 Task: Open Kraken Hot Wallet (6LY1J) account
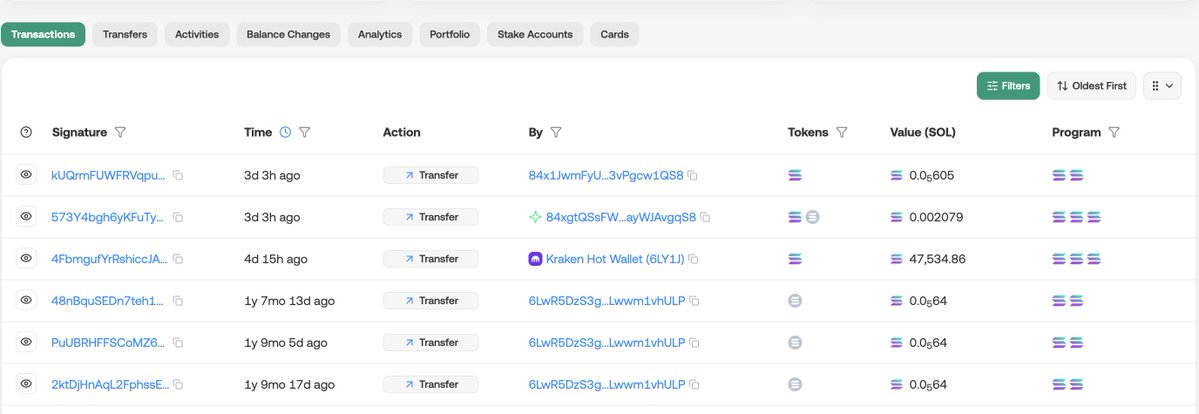pos(616,259)
